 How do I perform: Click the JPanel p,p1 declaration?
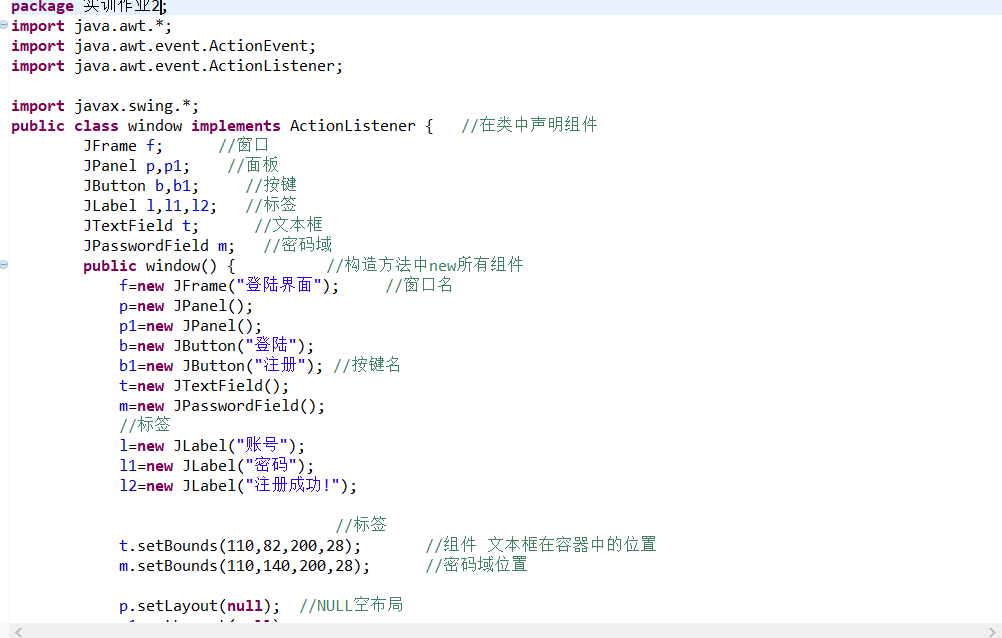point(136,166)
